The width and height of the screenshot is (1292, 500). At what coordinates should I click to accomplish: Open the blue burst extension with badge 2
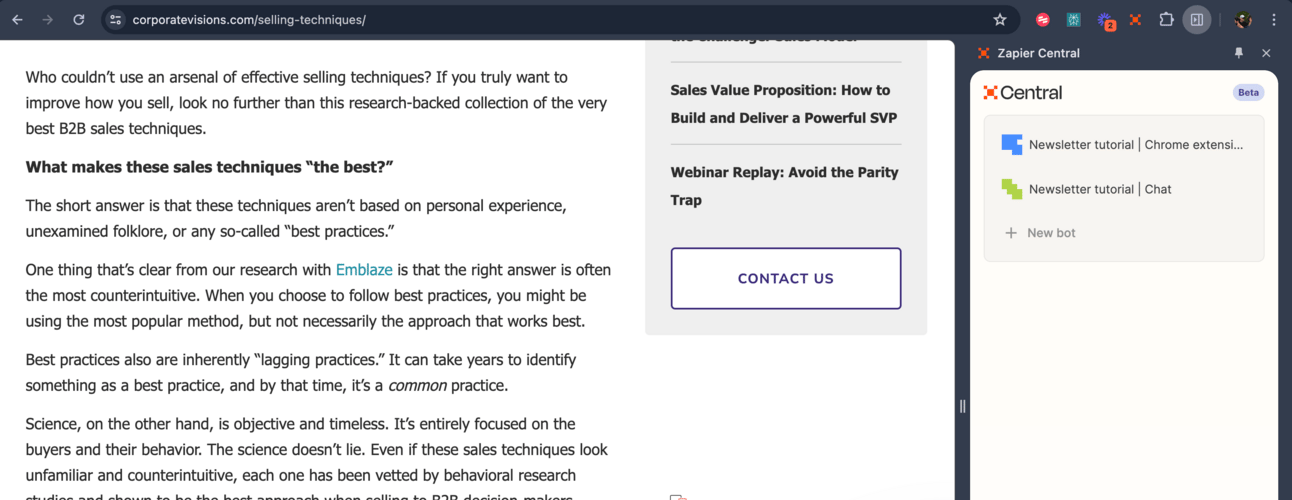(x=1105, y=20)
